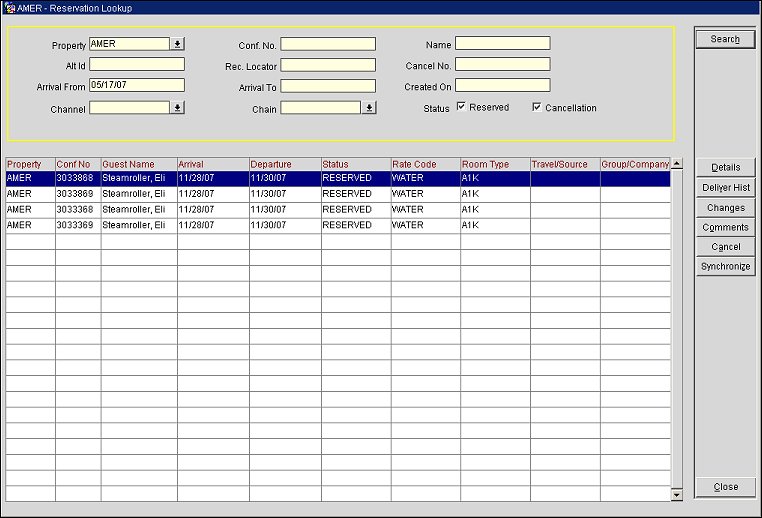Toggle the Reserved status checkbox

coord(461,107)
